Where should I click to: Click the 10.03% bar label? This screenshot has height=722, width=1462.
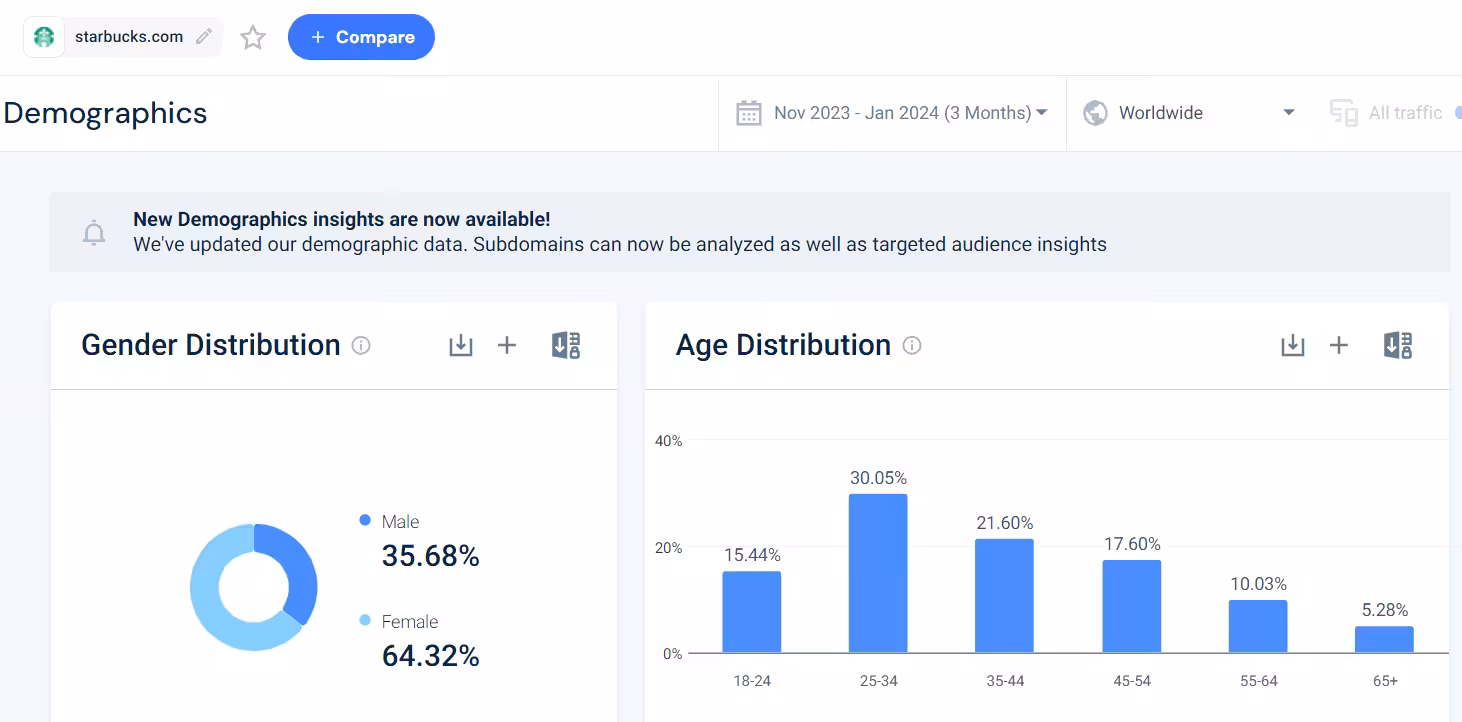pos(1258,584)
